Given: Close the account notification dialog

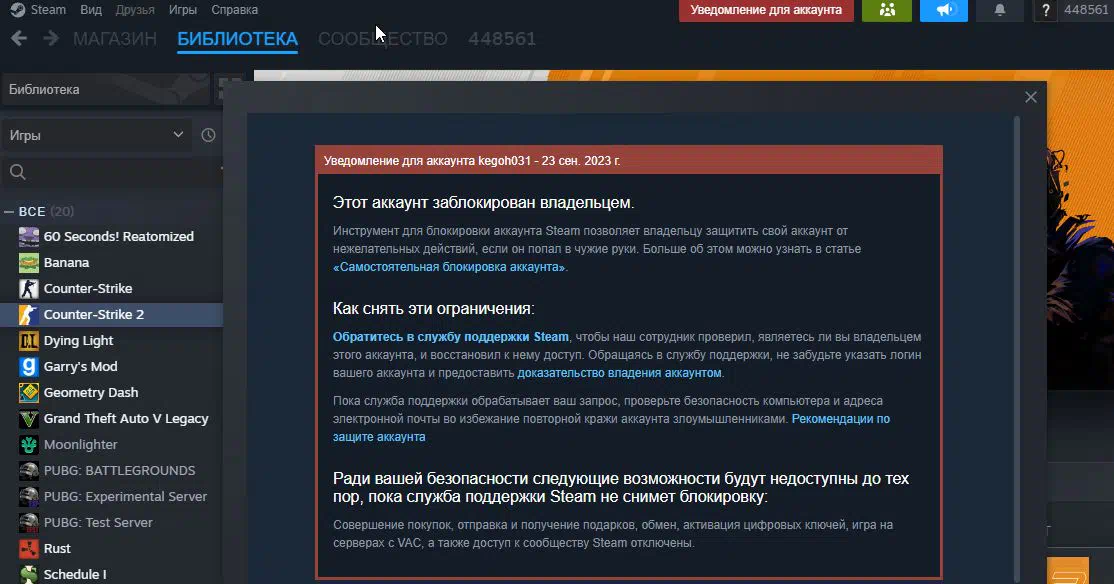Looking at the screenshot, I should (1031, 97).
